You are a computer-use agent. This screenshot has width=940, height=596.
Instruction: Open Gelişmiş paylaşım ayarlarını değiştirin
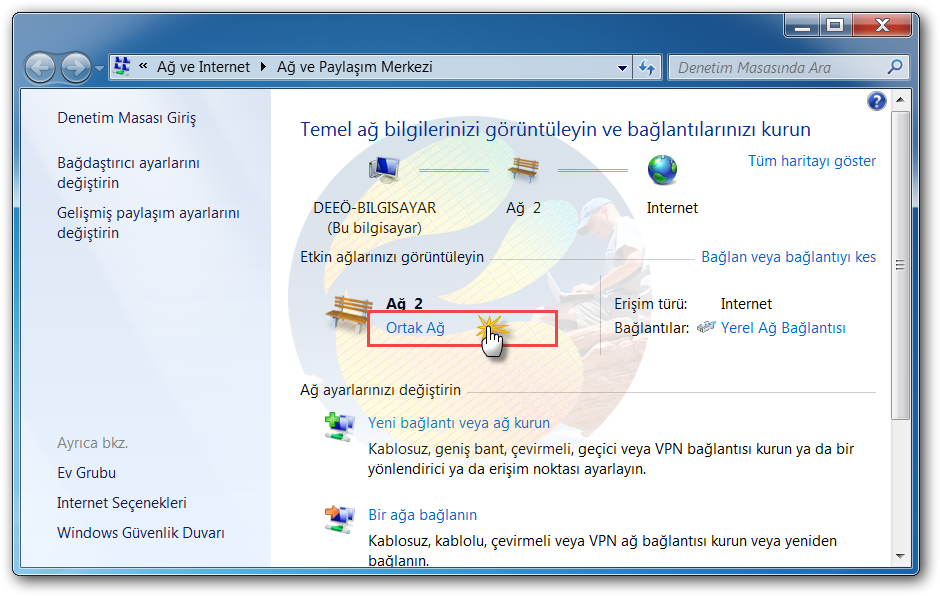(x=148, y=222)
